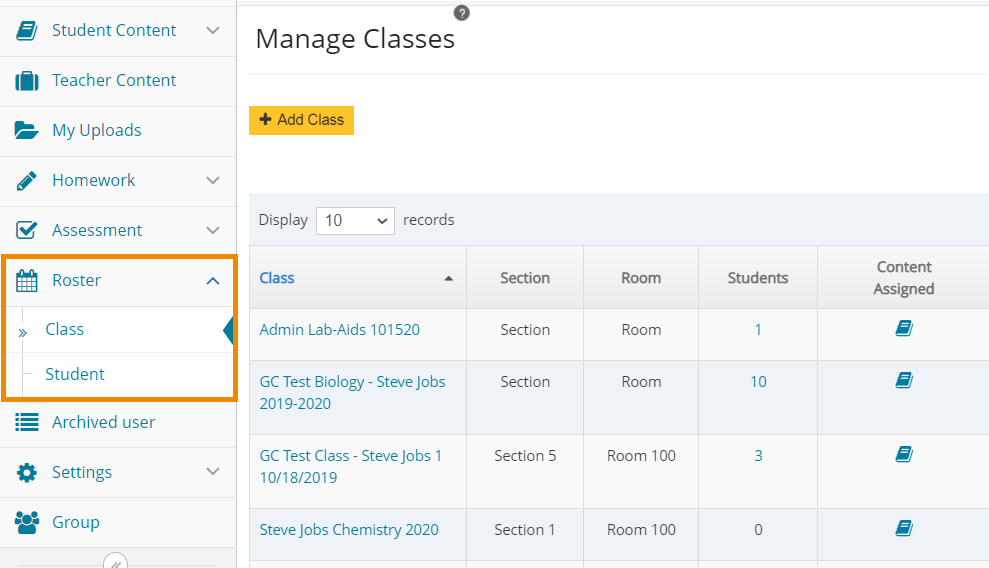Image resolution: width=989 pixels, height=568 pixels.
Task: Go to Teacher Content
Action: pyautogui.click(x=114, y=80)
